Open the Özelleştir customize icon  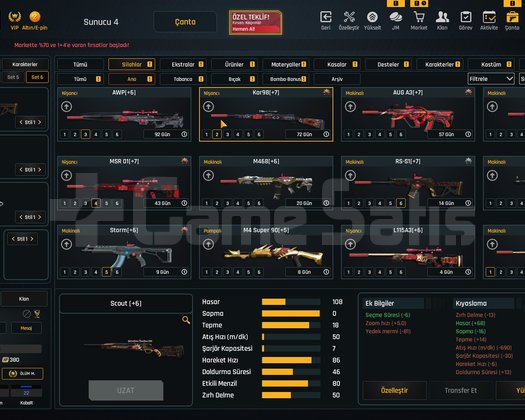pos(349,17)
